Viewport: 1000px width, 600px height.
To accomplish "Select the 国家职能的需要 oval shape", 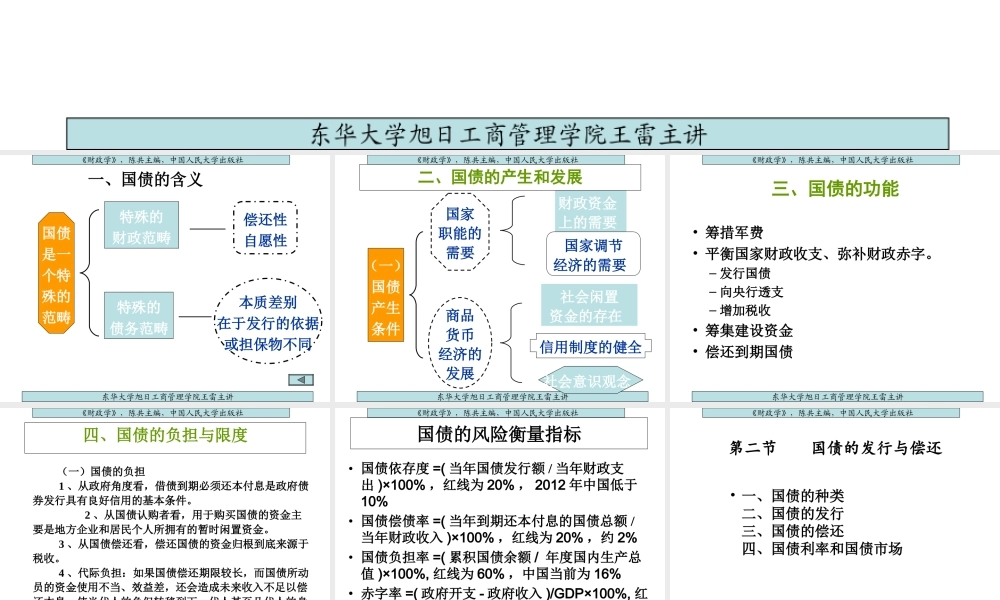I will (x=460, y=232).
